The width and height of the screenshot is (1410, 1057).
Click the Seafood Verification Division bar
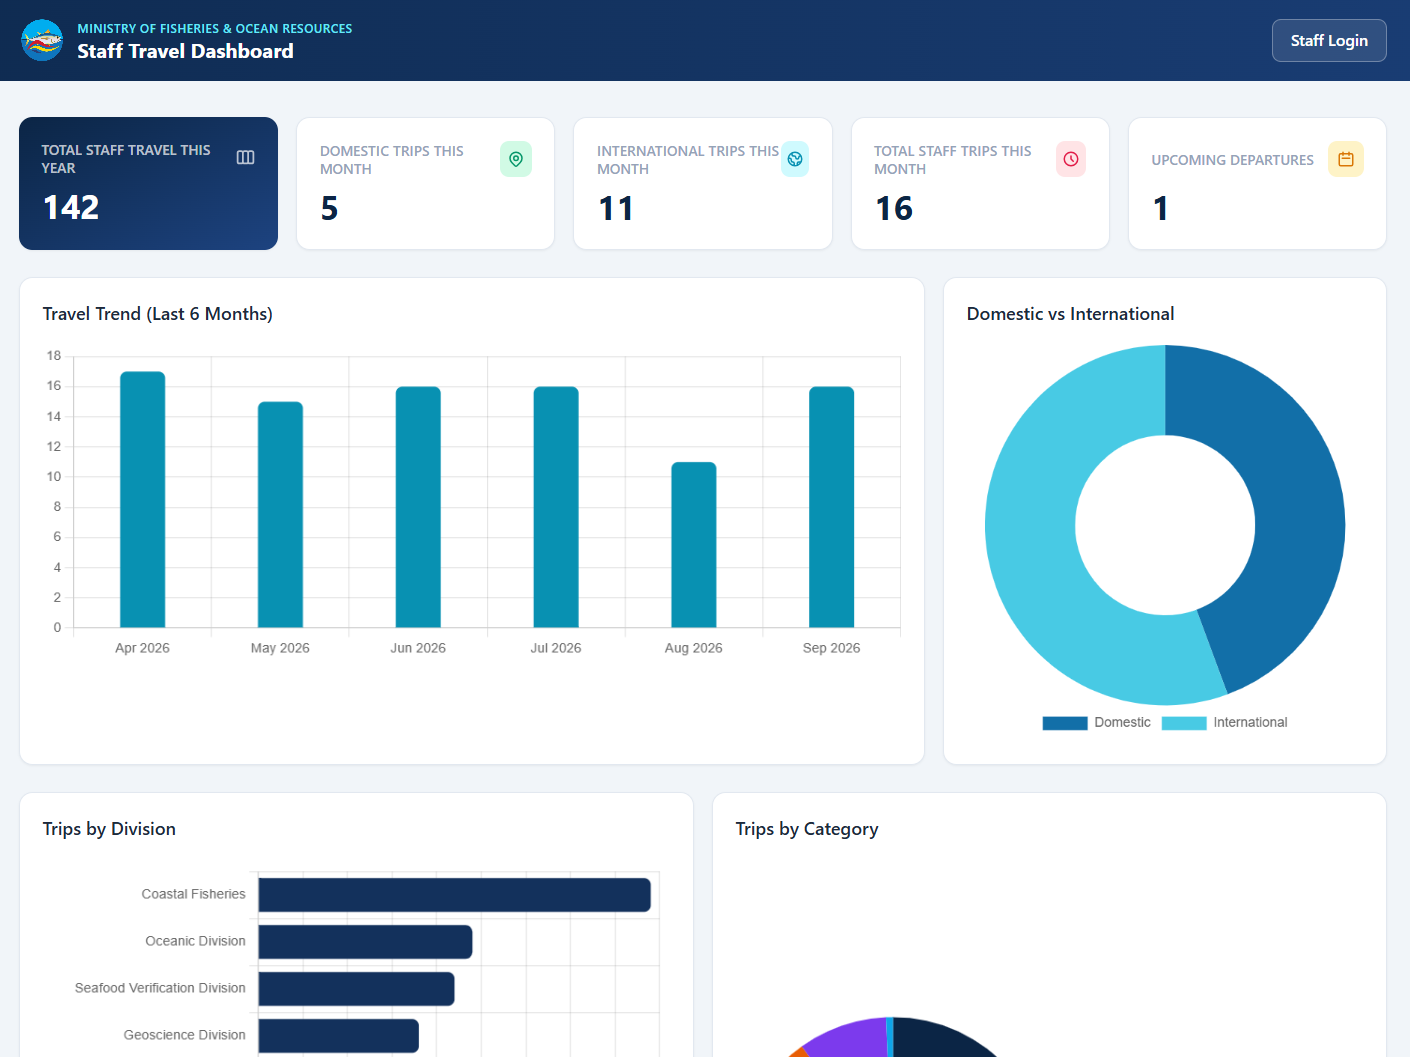(x=356, y=989)
